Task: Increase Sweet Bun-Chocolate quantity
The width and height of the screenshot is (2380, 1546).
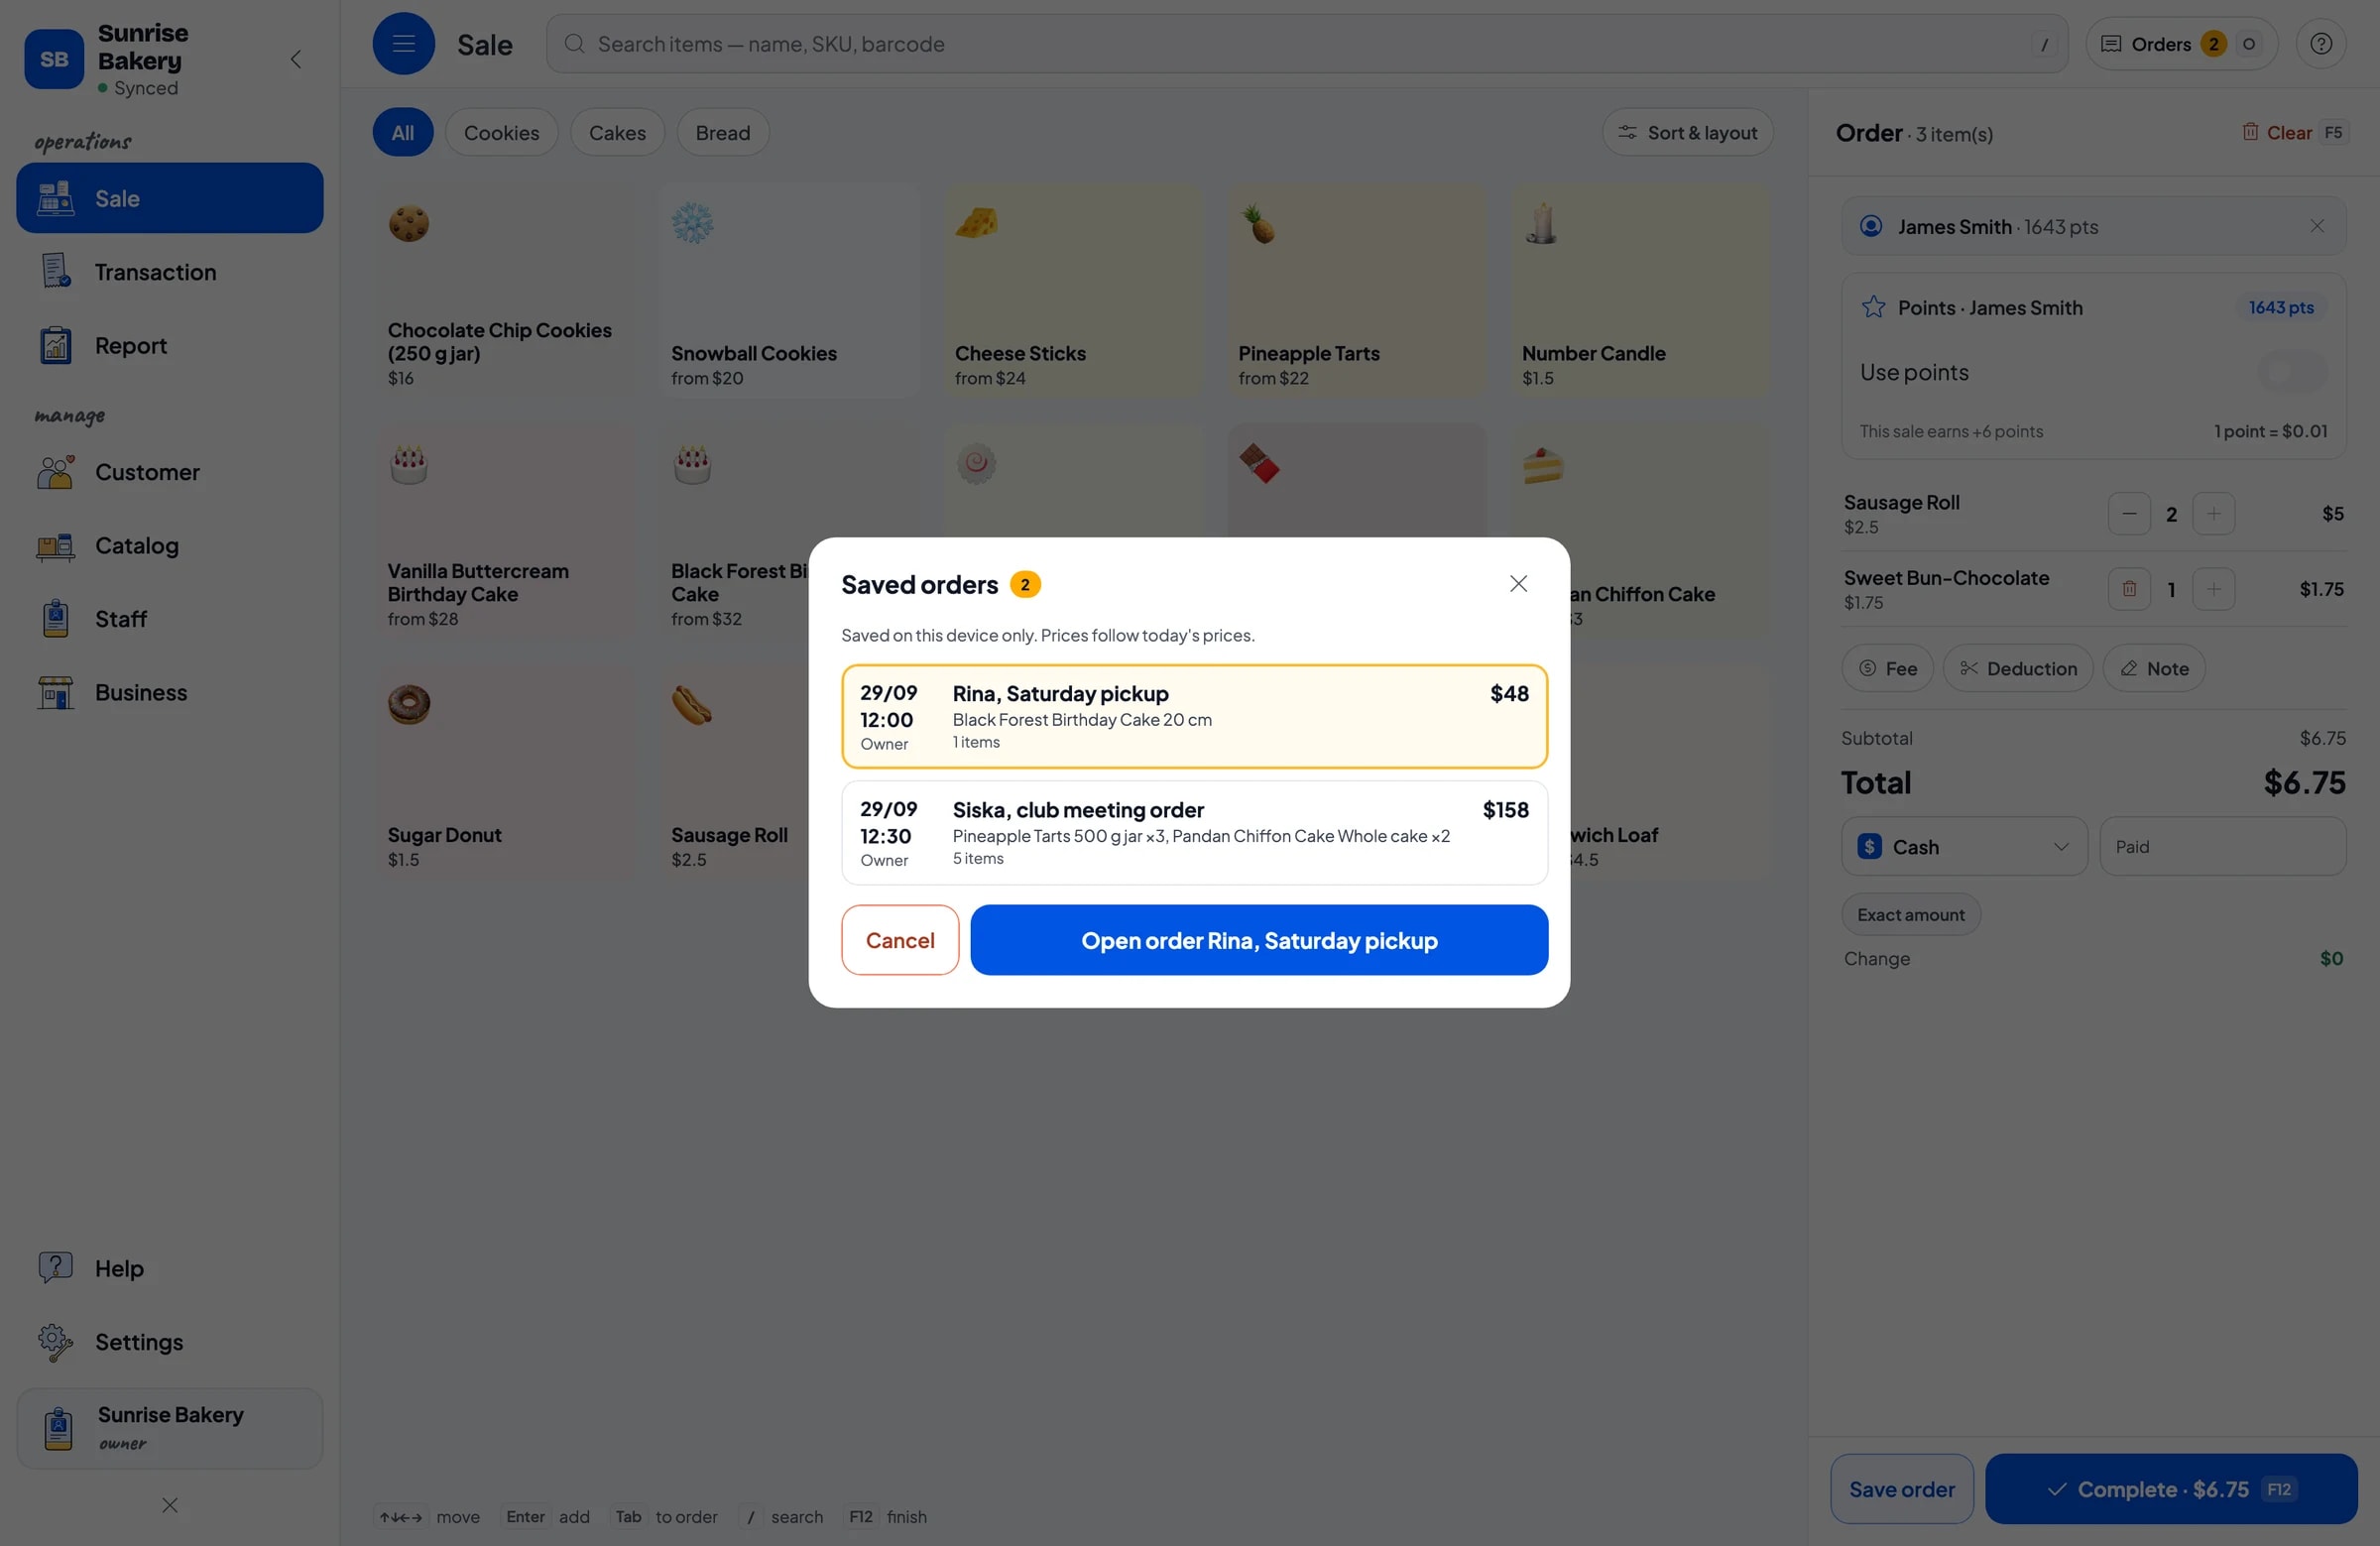Action: coord(2213,589)
